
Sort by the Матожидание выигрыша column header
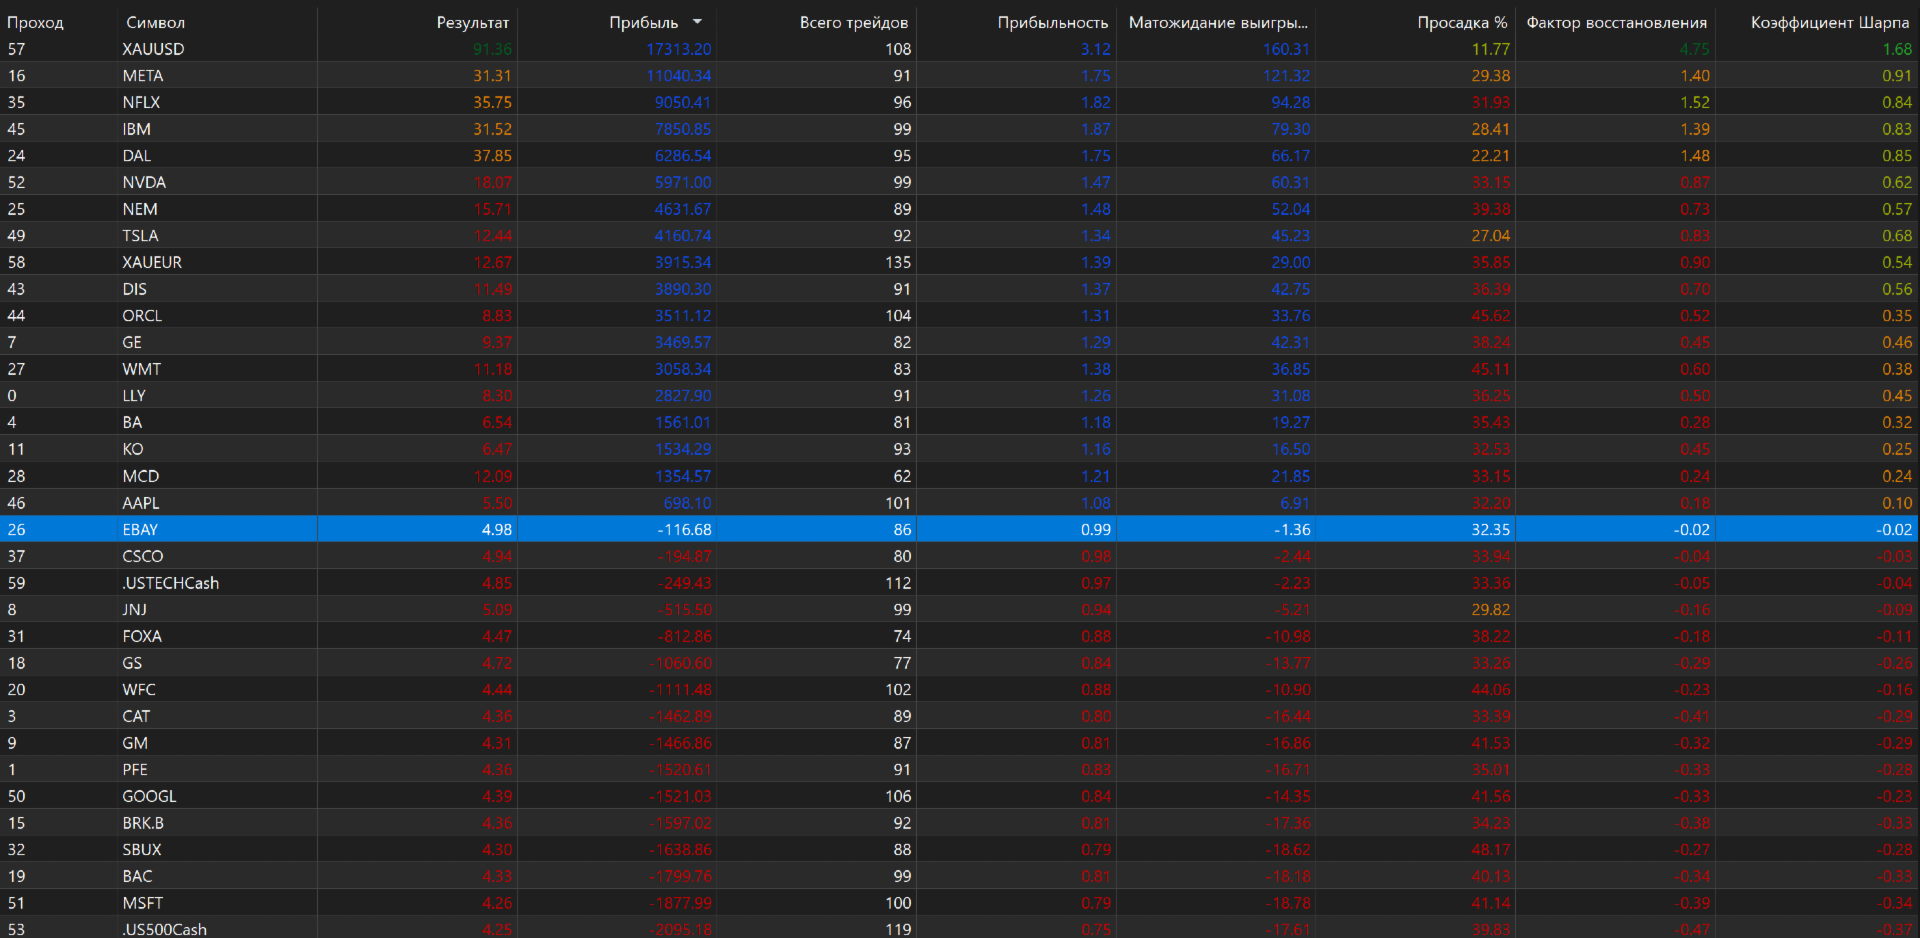pos(1218,22)
